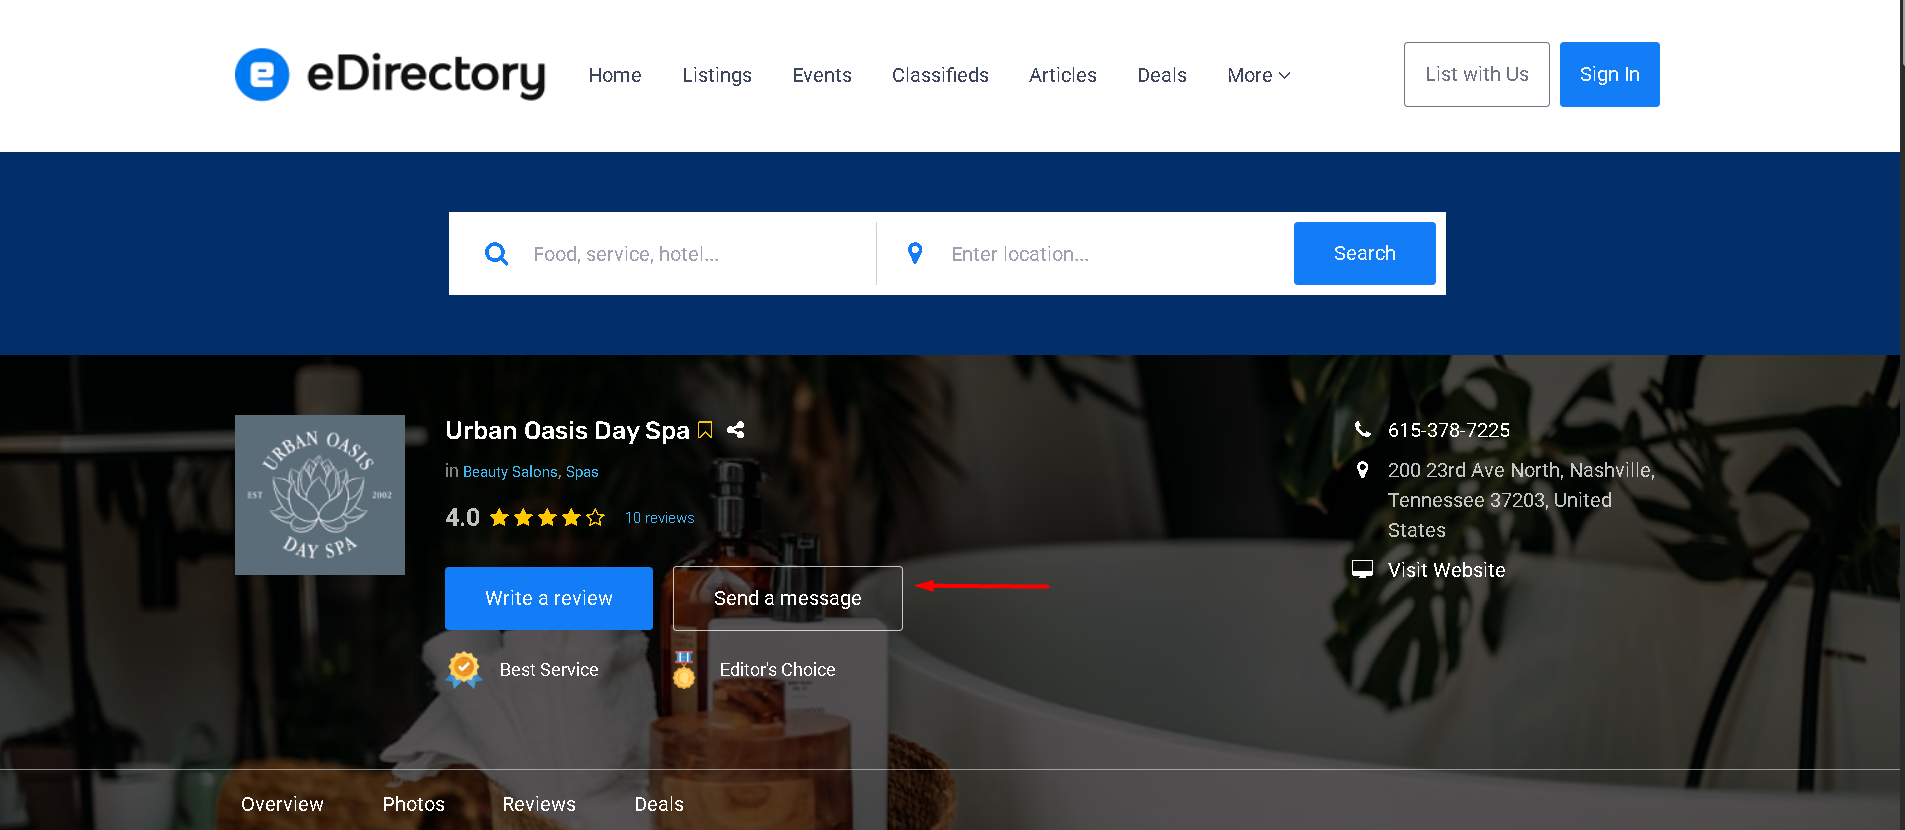
Task: Switch to the Photos tab
Action: (x=413, y=804)
